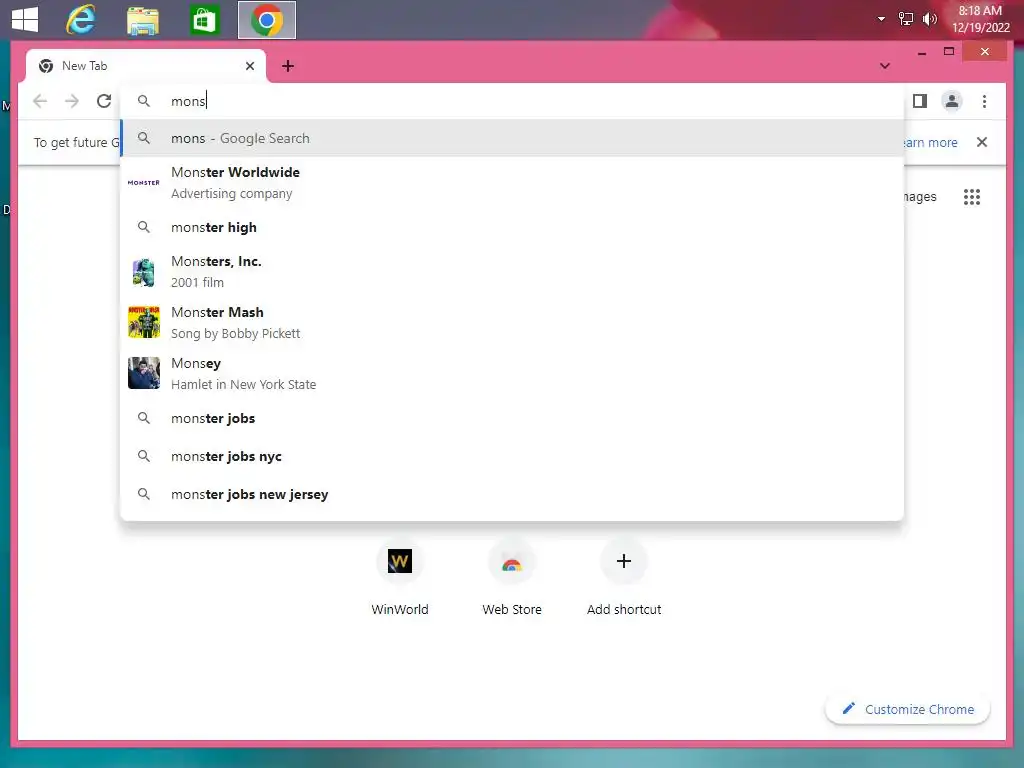Maximize the Chrome window
This screenshot has width=1024, height=768.
coord(949,52)
